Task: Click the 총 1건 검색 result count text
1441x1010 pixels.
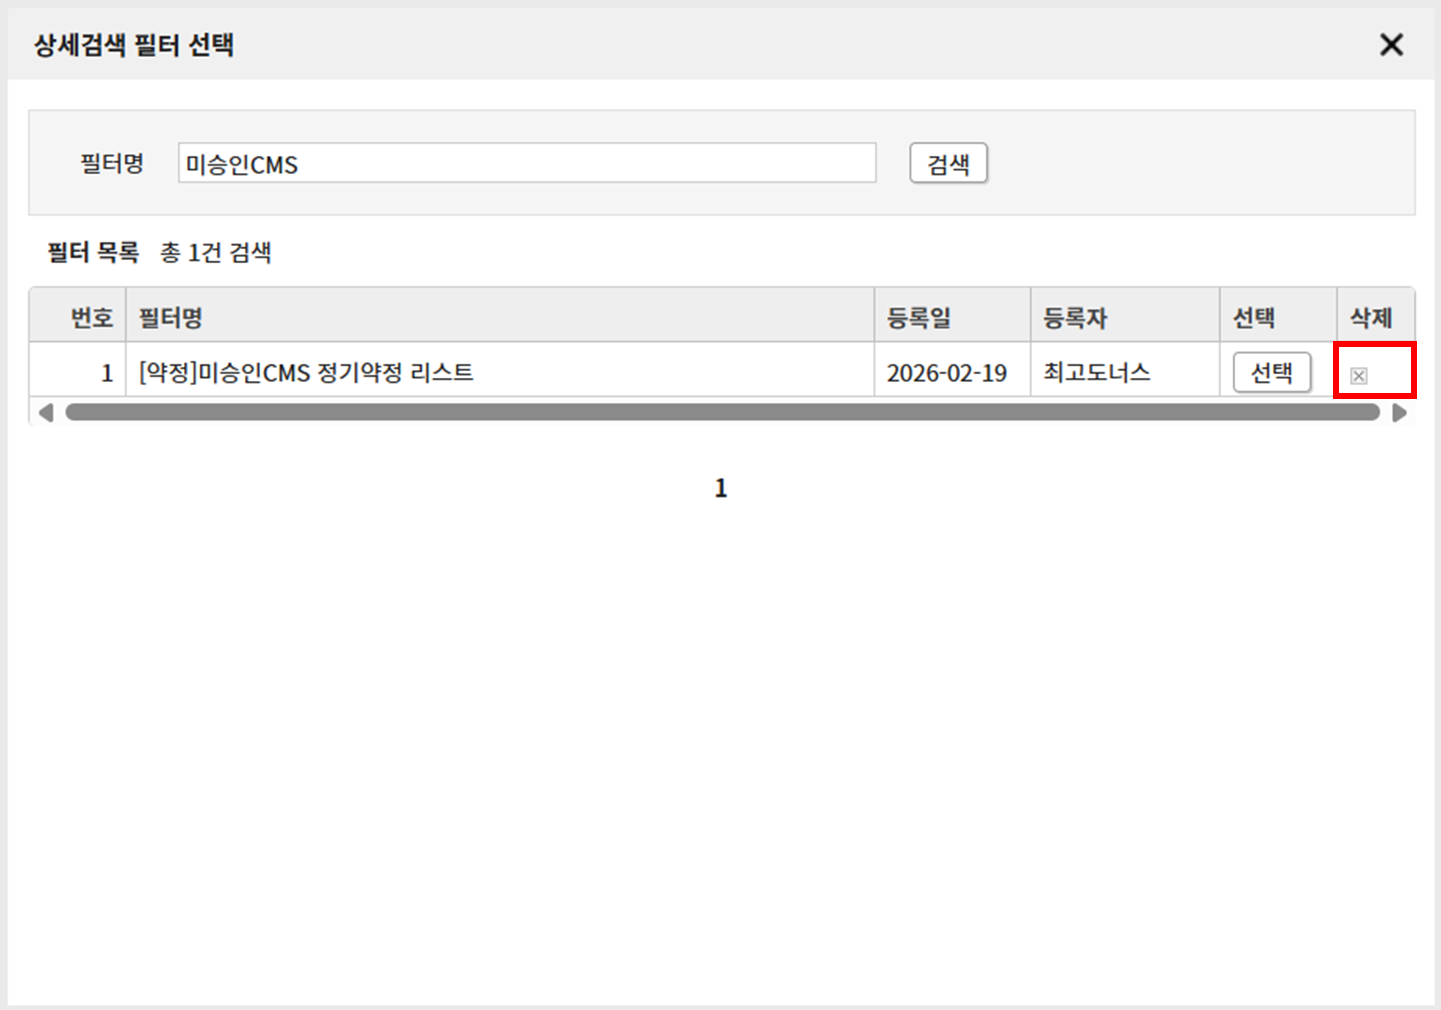Action: 216,252
